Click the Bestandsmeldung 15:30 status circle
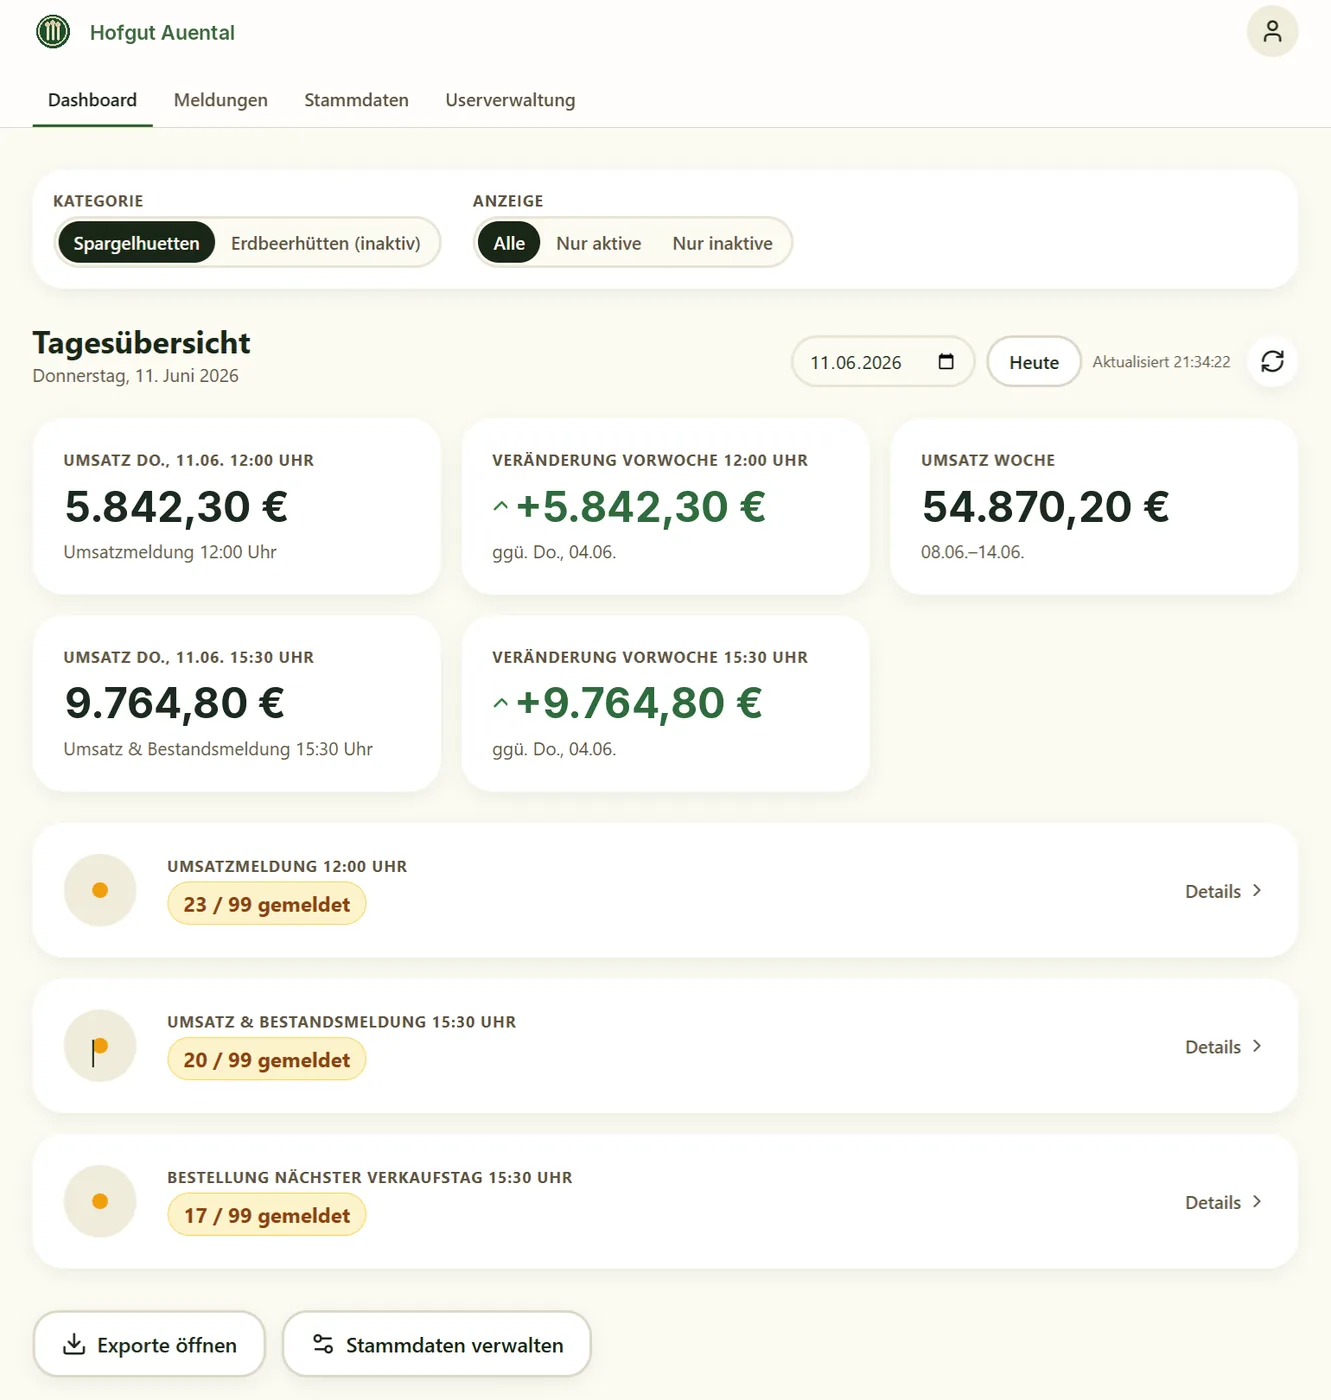 click(100, 1046)
